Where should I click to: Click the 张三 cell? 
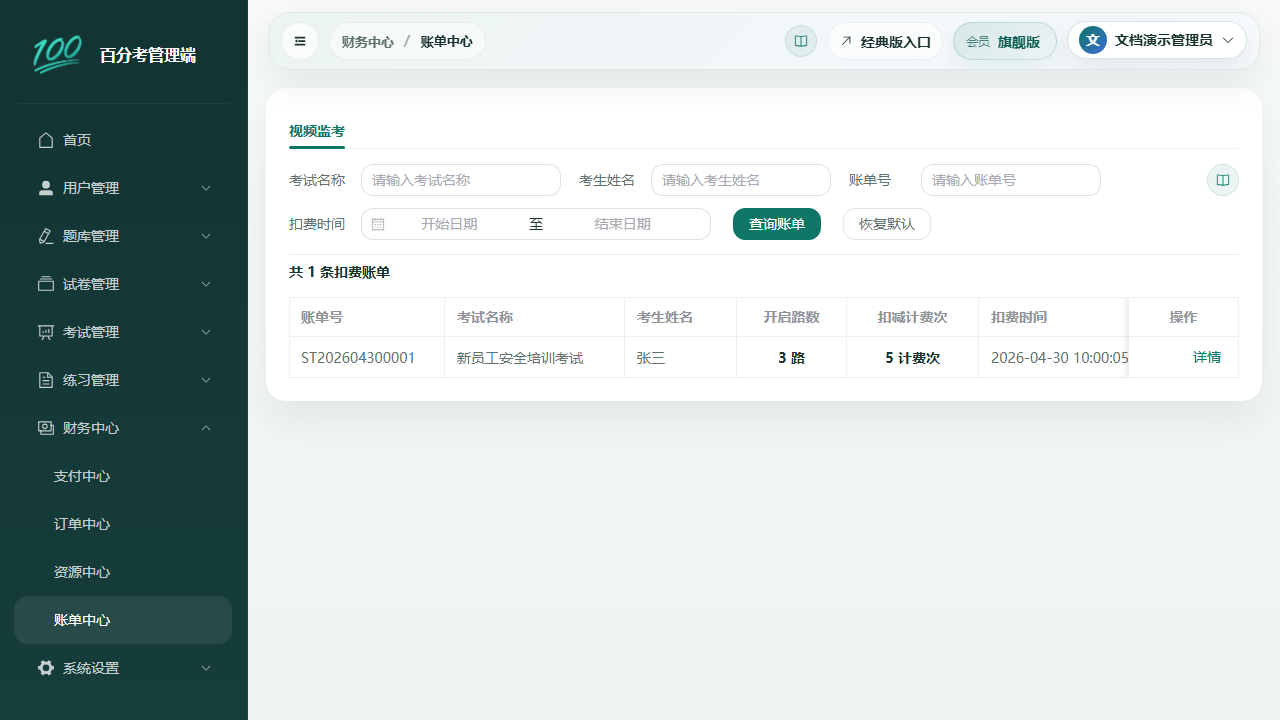[x=681, y=357]
